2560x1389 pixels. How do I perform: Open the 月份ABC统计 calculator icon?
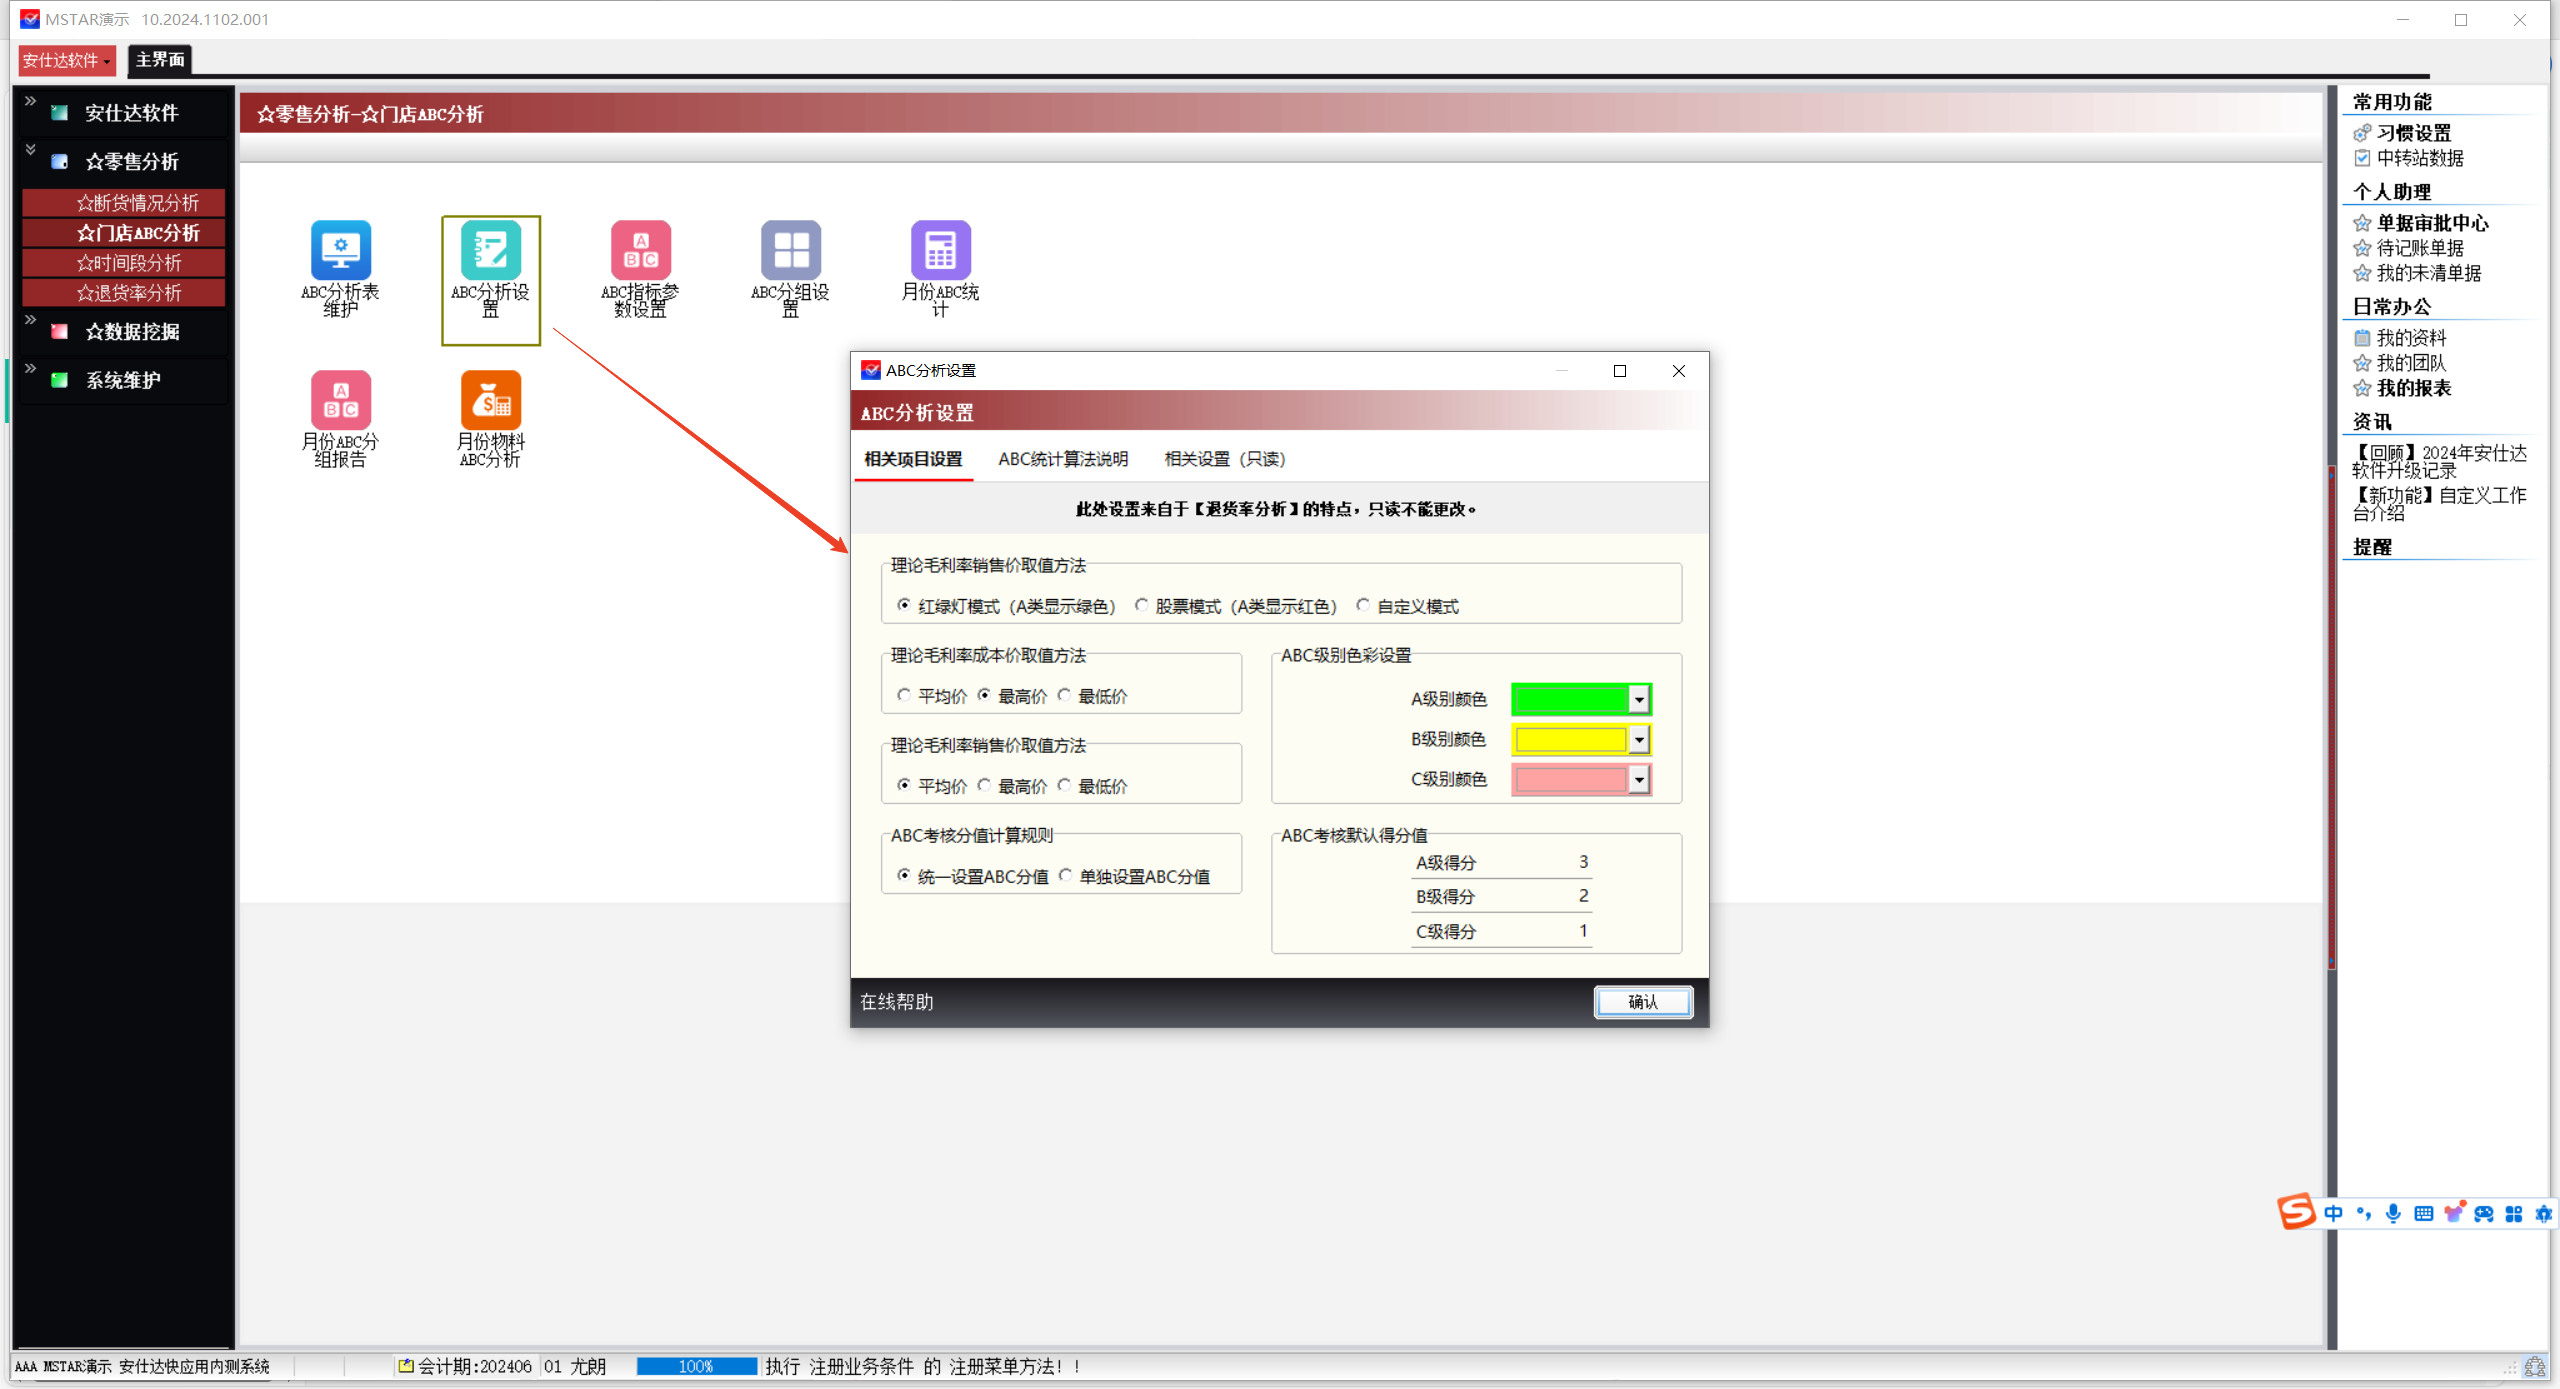point(940,252)
